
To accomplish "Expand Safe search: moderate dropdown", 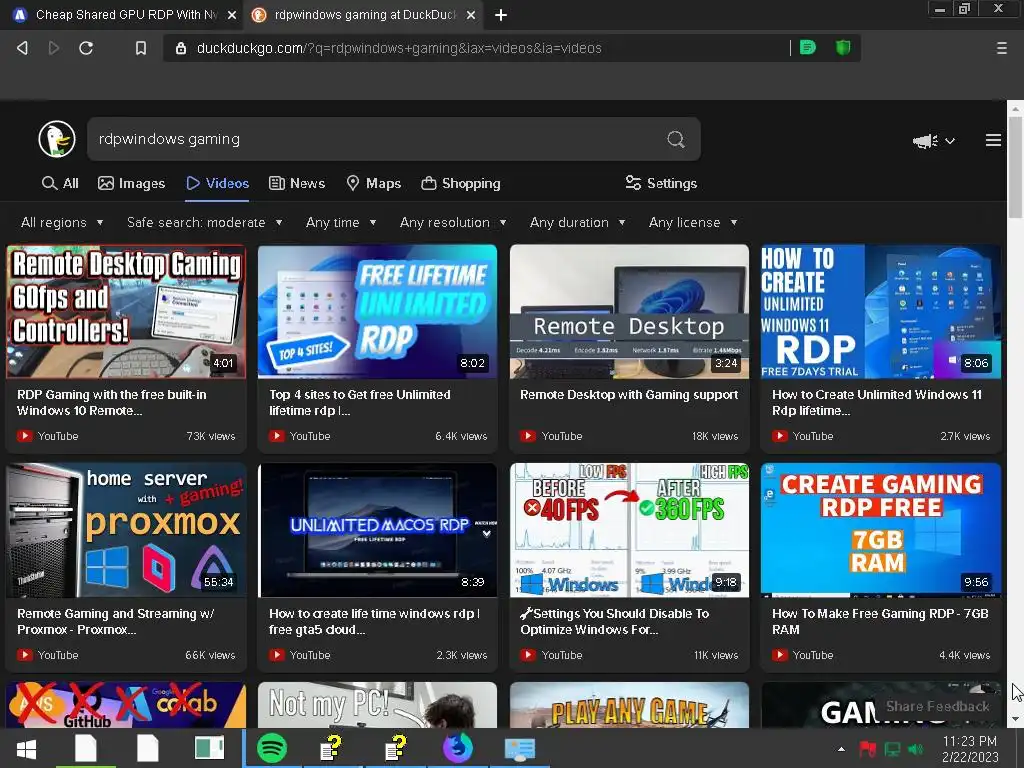I will pos(205,223).
